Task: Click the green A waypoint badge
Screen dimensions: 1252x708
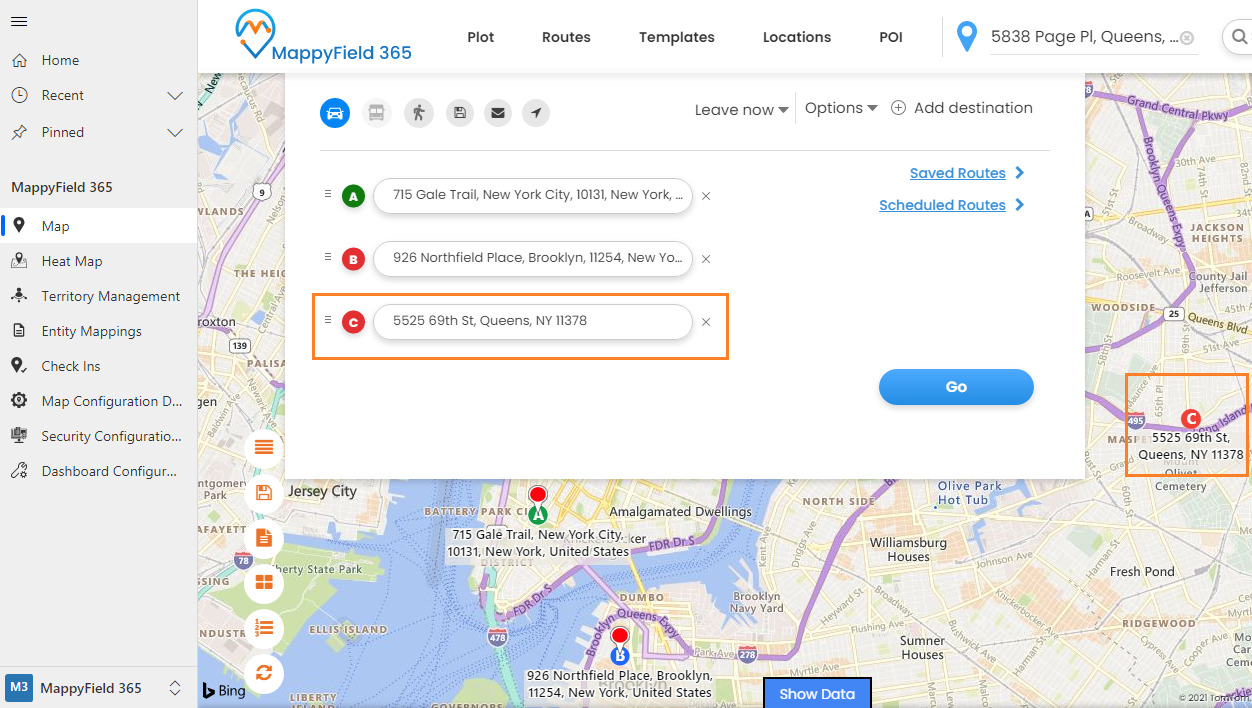Action: 353,196
